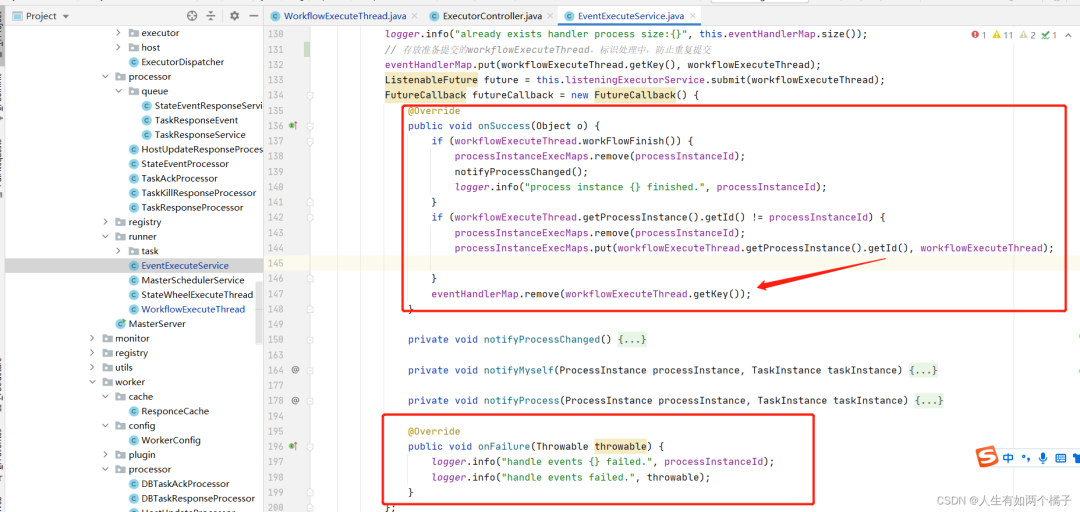This screenshot has width=1080, height=512.
Task: Click the green typo checkmark indicator
Action: (1050, 35)
